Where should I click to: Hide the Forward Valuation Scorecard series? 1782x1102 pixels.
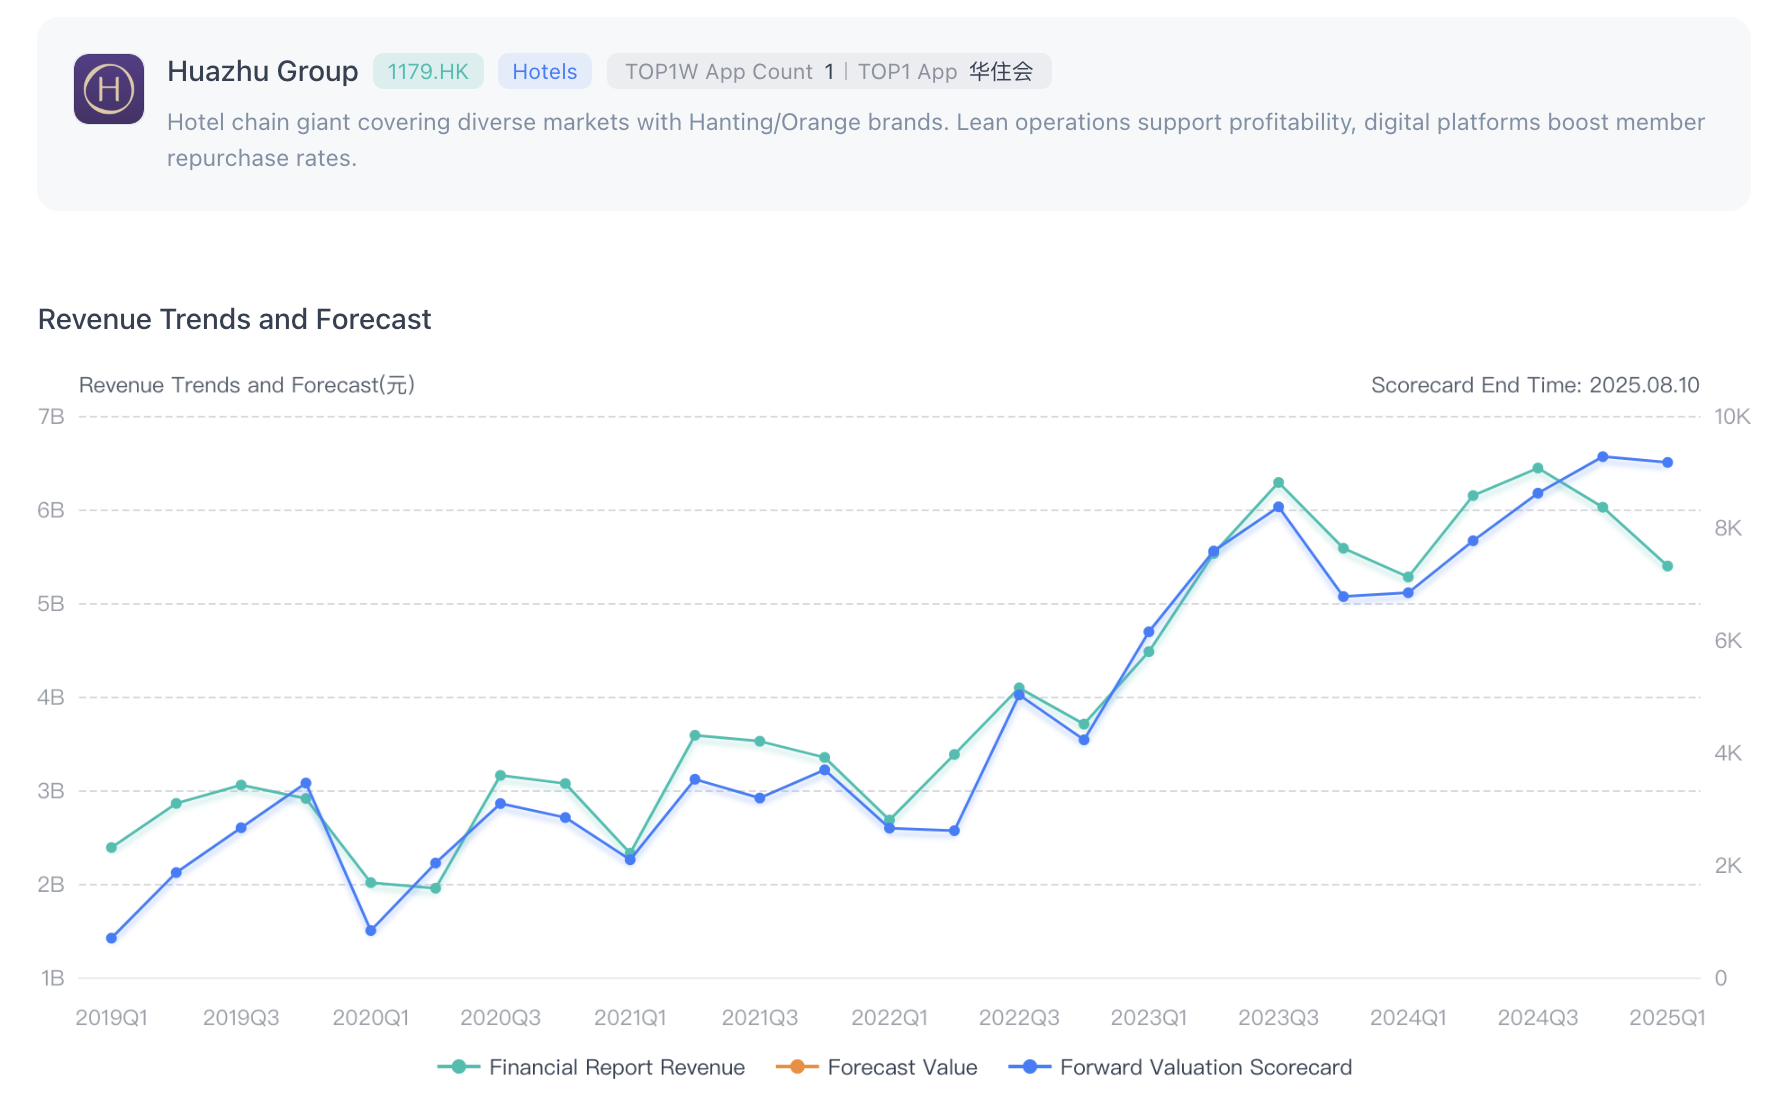coord(1205,1067)
